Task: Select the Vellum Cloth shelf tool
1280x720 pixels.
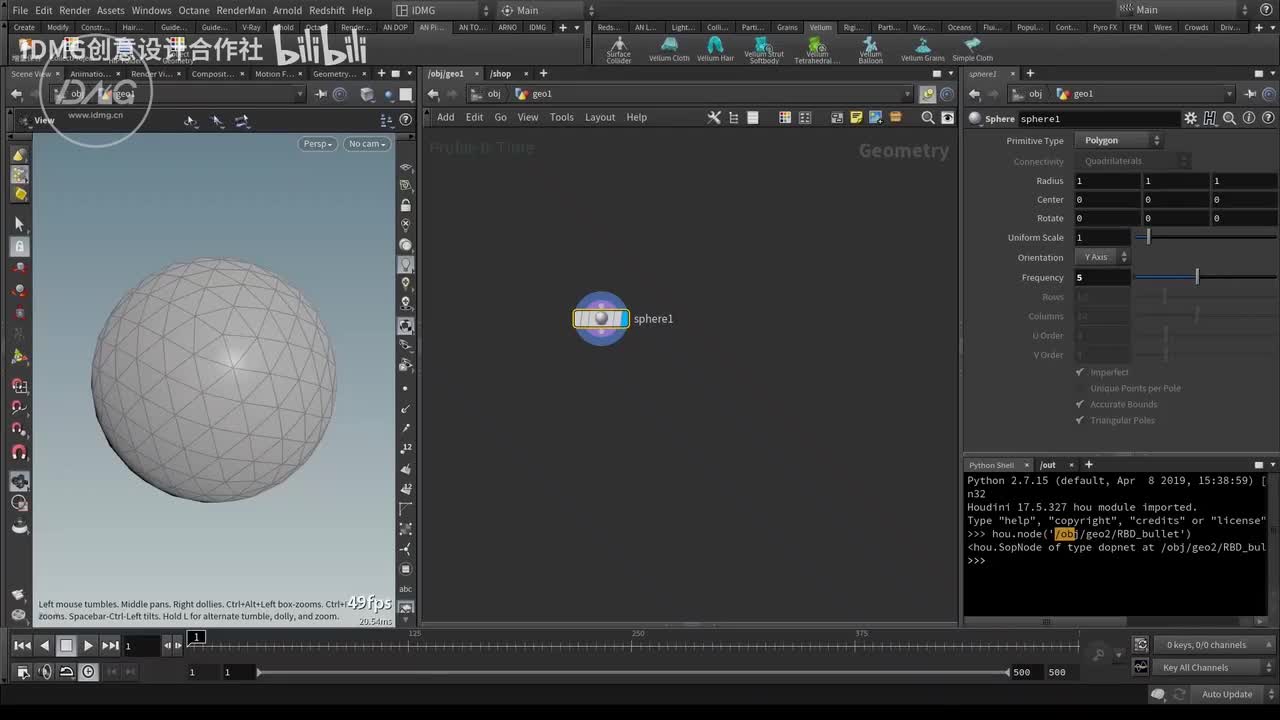Action: [x=669, y=48]
